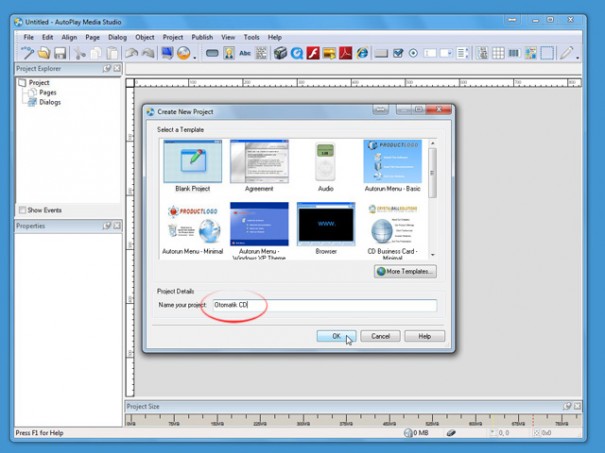Select the Autorun Menu - Basic template
605x453 pixels.
click(x=392, y=166)
